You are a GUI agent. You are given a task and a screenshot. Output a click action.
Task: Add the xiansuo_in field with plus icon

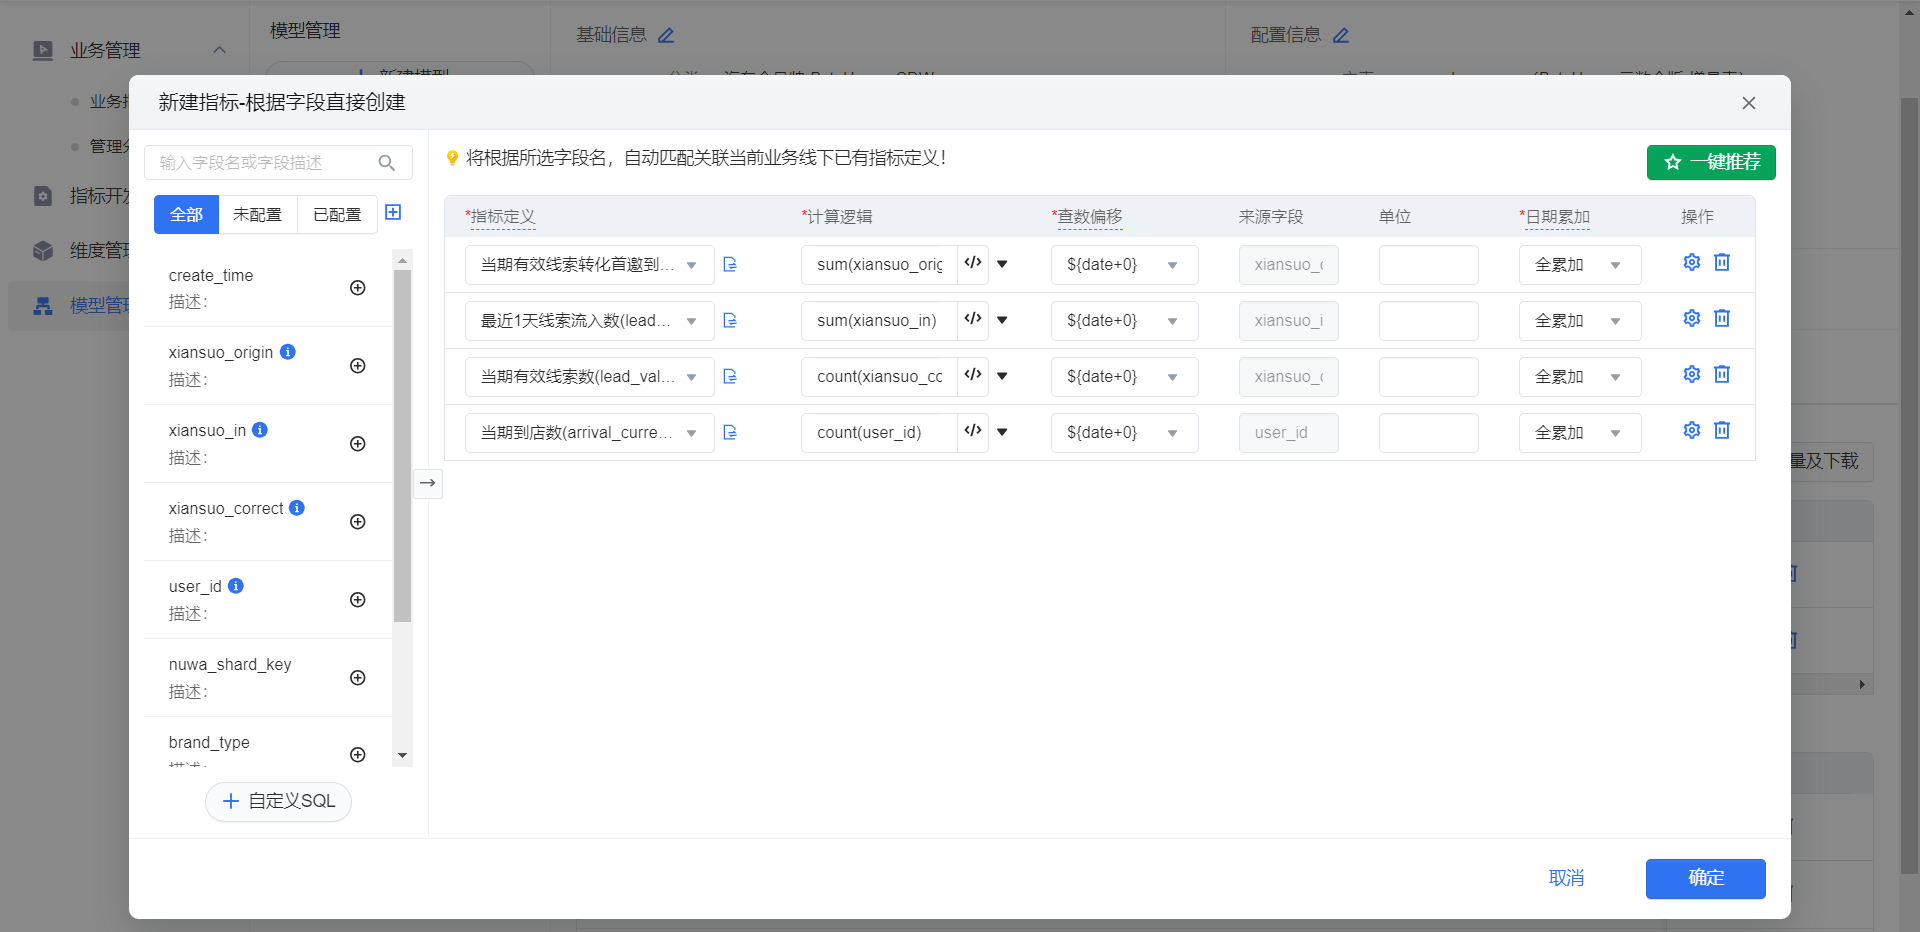(357, 444)
